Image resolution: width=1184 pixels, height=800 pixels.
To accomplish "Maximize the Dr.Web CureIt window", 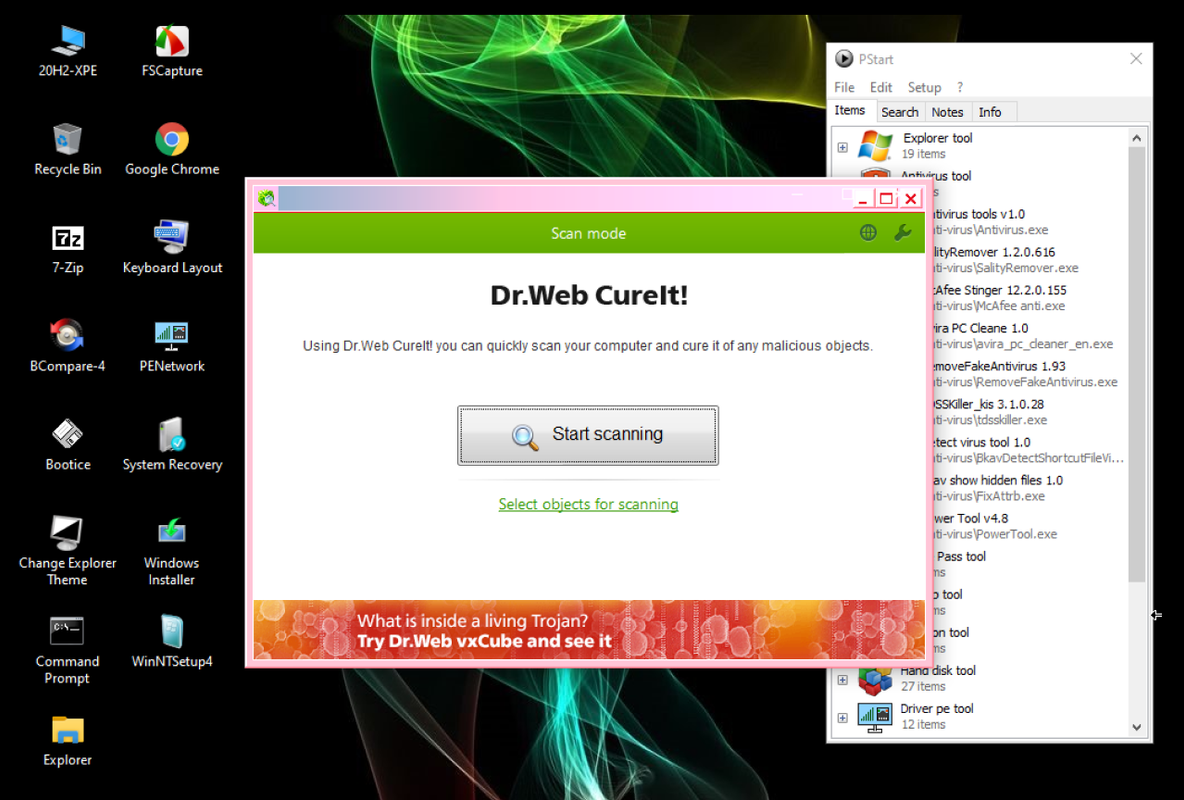I will [x=886, y=199].
